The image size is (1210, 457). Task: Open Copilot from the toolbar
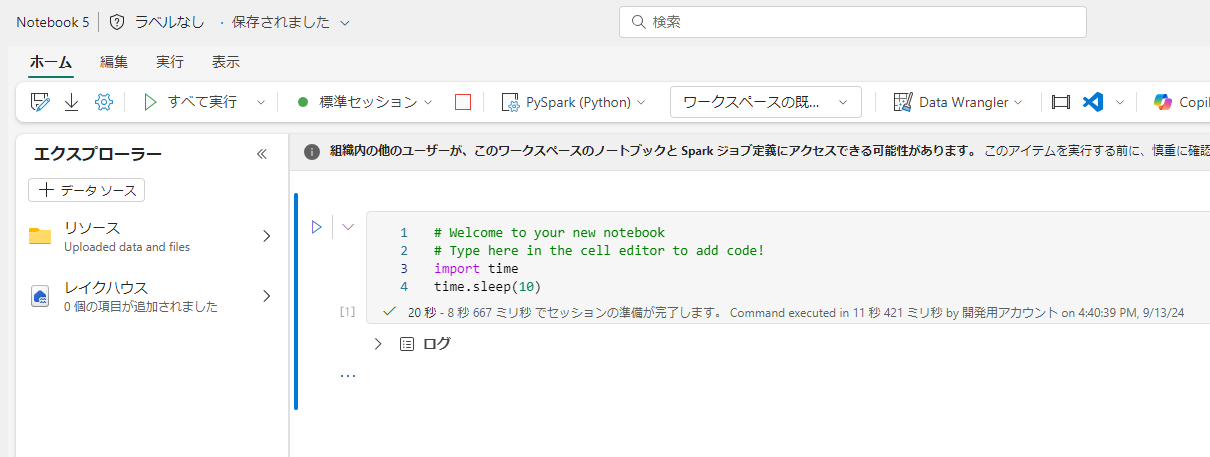click(x=1181, y=102)
